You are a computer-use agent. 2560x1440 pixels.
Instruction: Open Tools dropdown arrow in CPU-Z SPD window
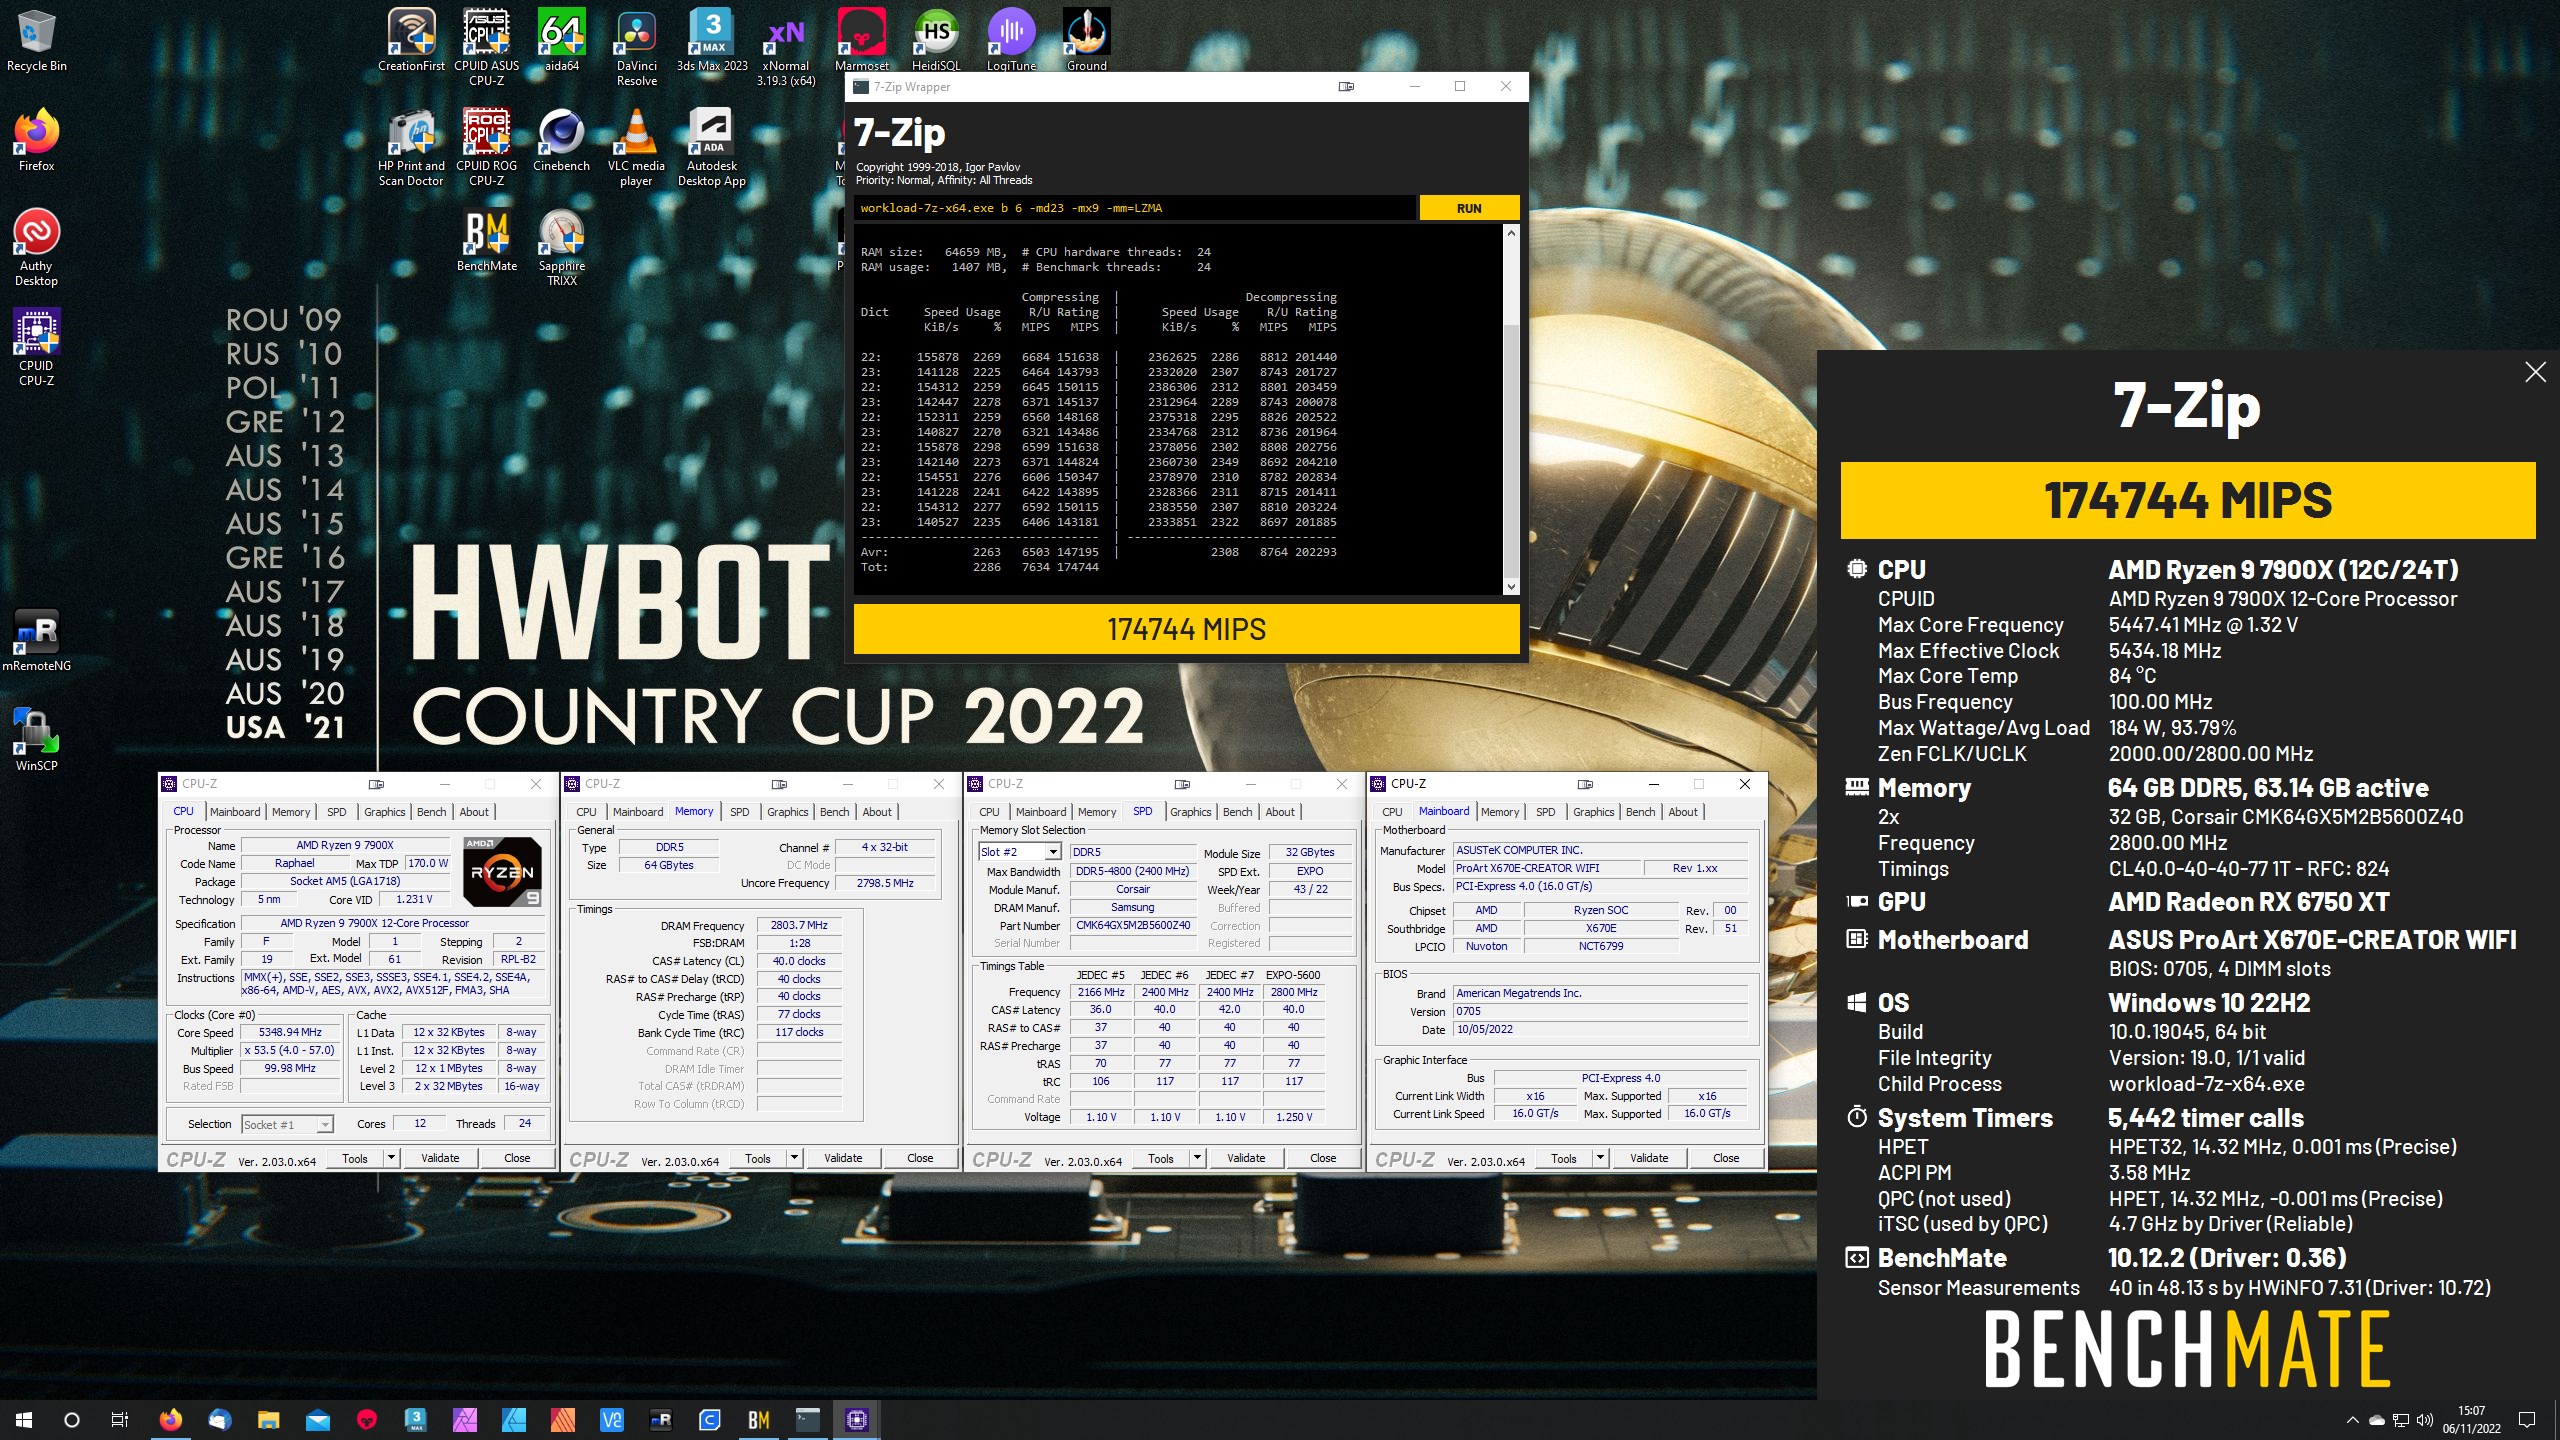pos(1198,1158)
